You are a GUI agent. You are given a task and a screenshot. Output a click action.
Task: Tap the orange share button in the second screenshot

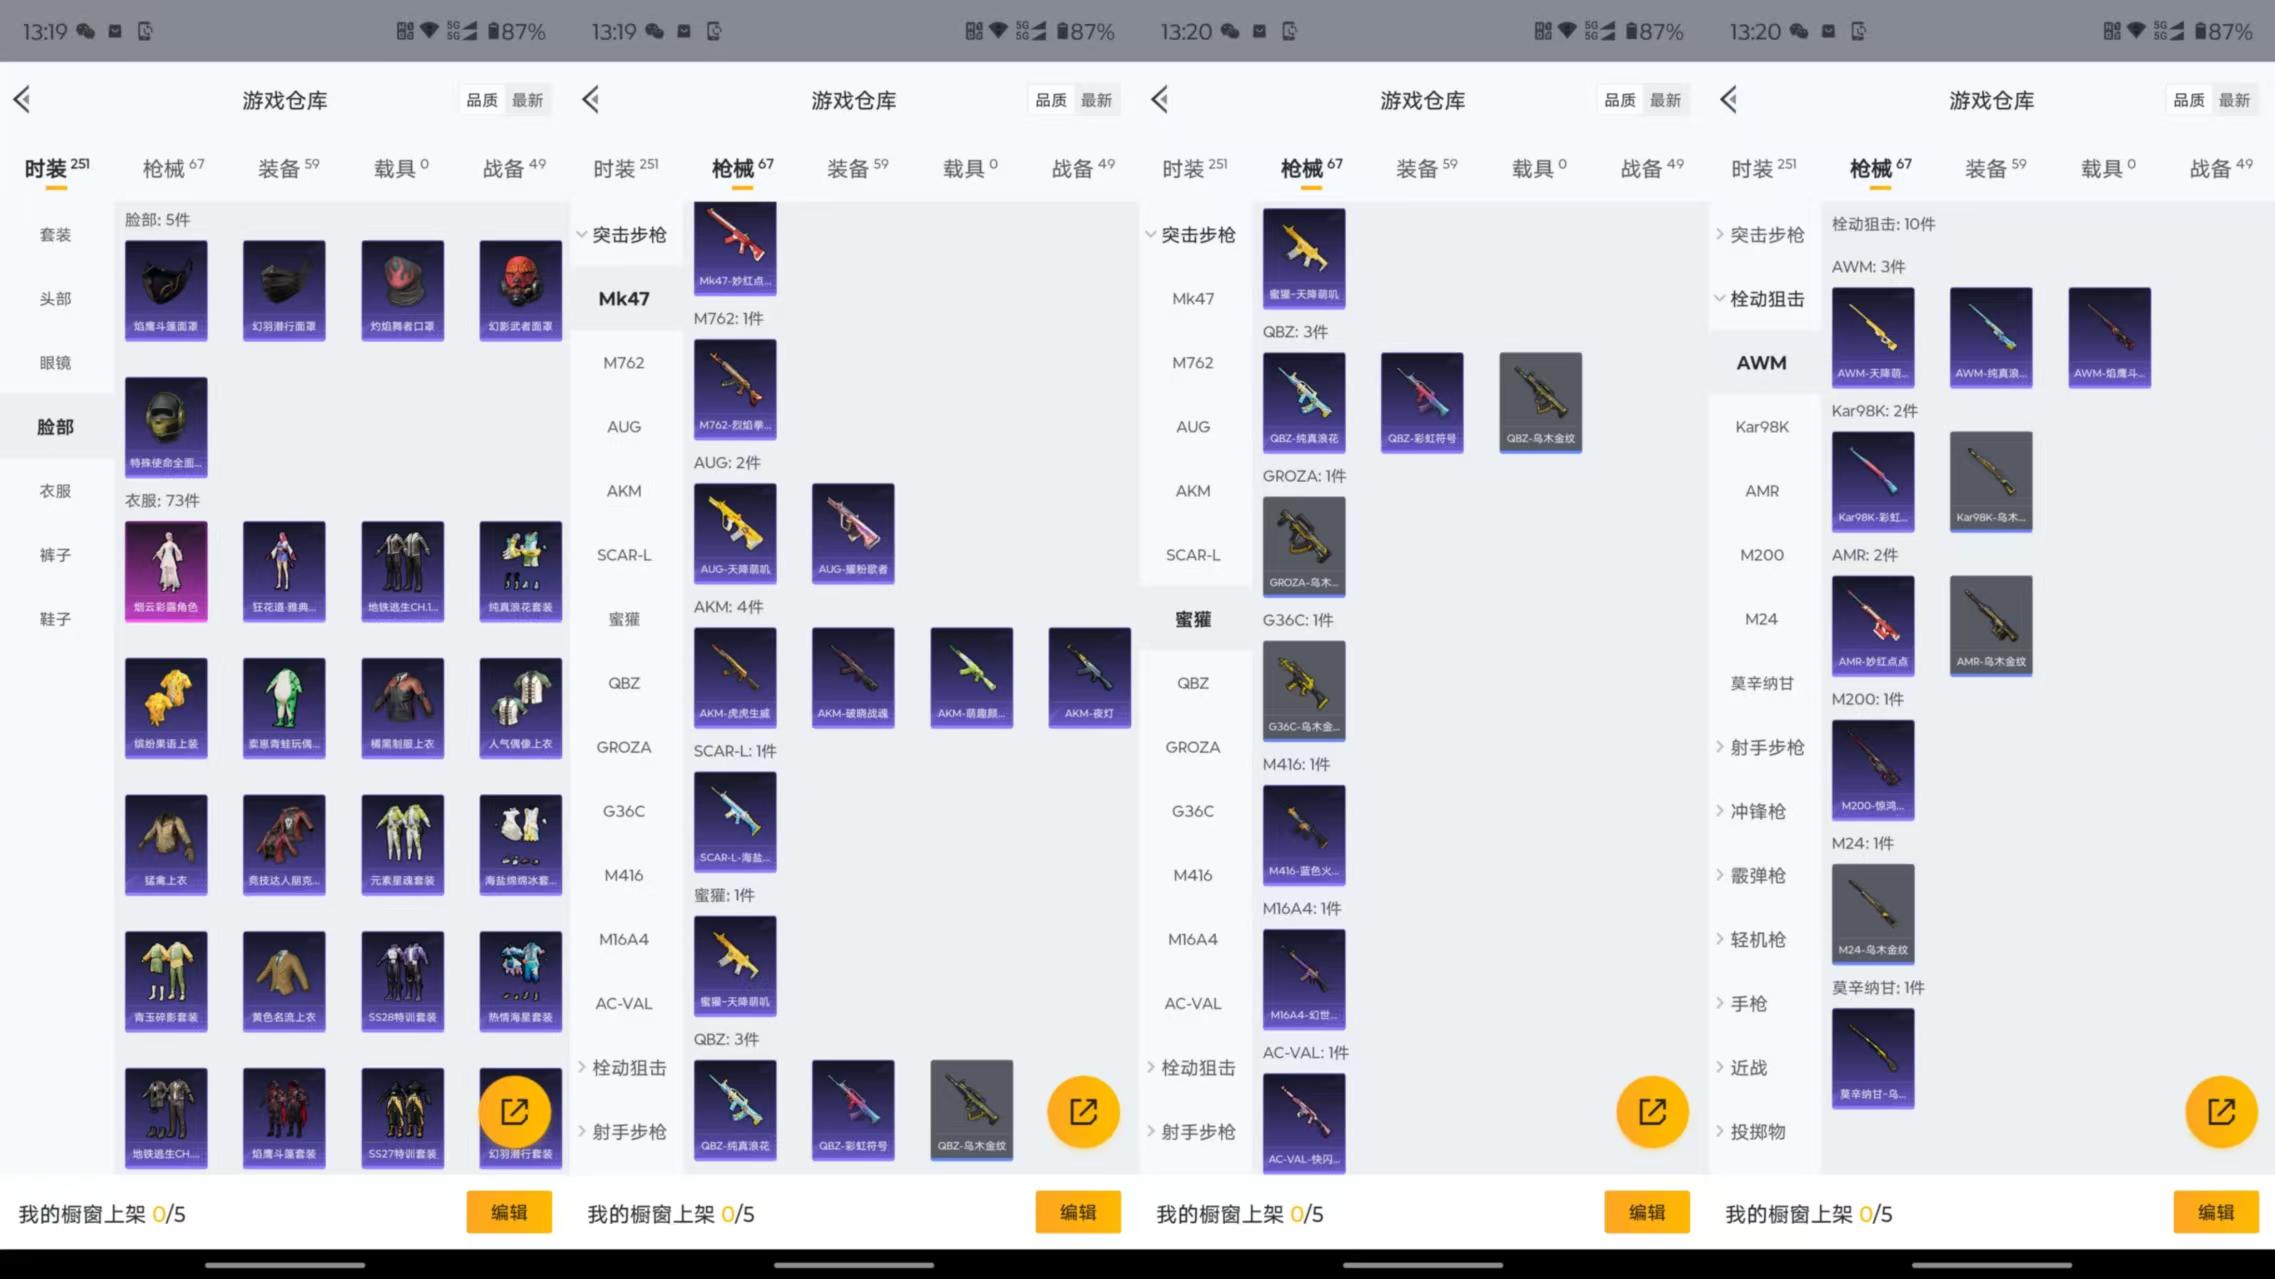click(x=1083, y=1111)
